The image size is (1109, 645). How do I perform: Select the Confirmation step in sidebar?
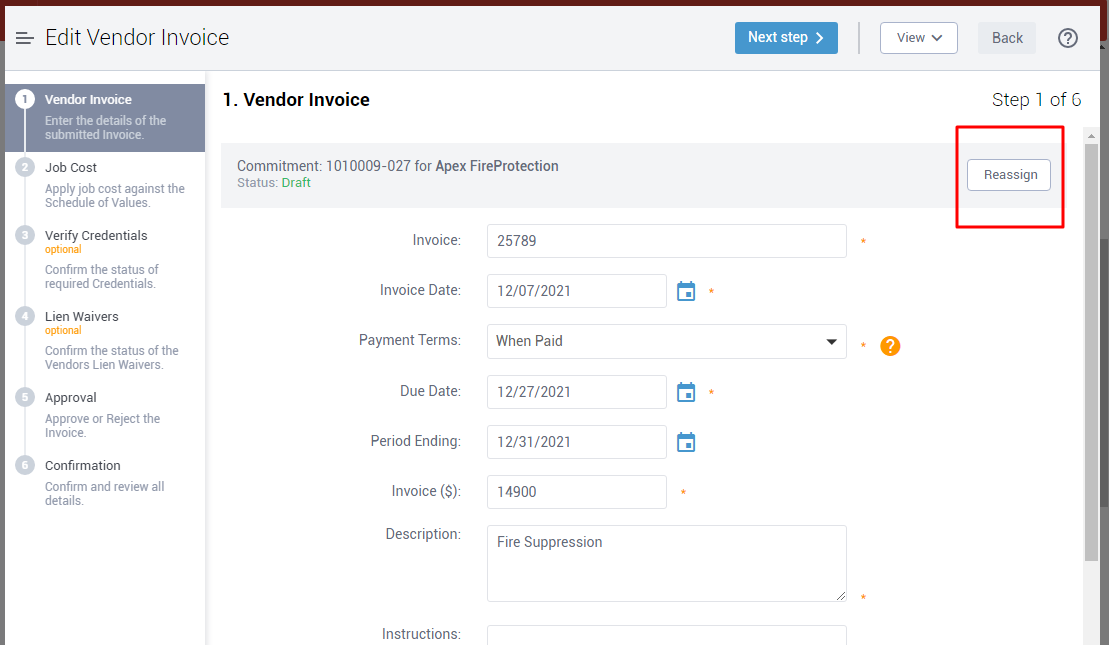(x=83, y=466)
